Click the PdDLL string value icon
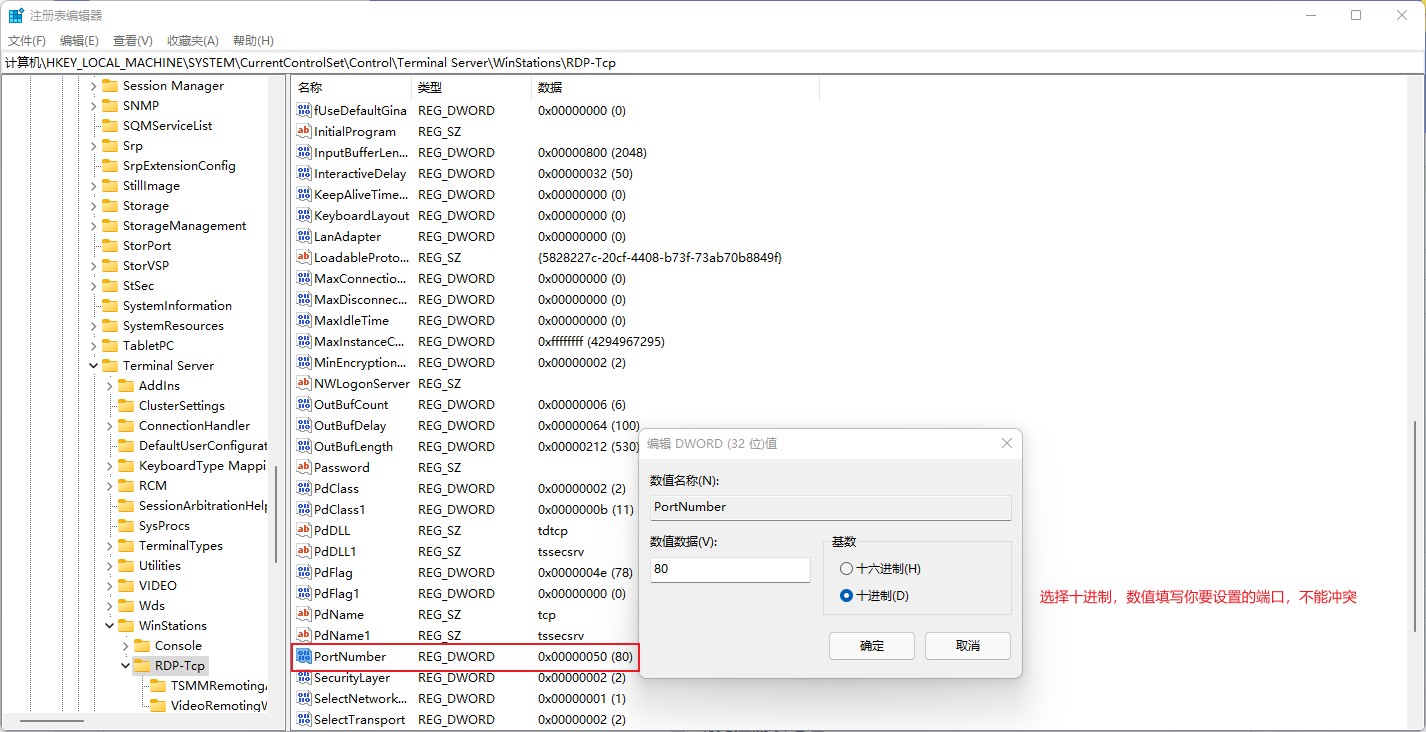Viewport: 1426px width, 732px height. click(304, 531)
